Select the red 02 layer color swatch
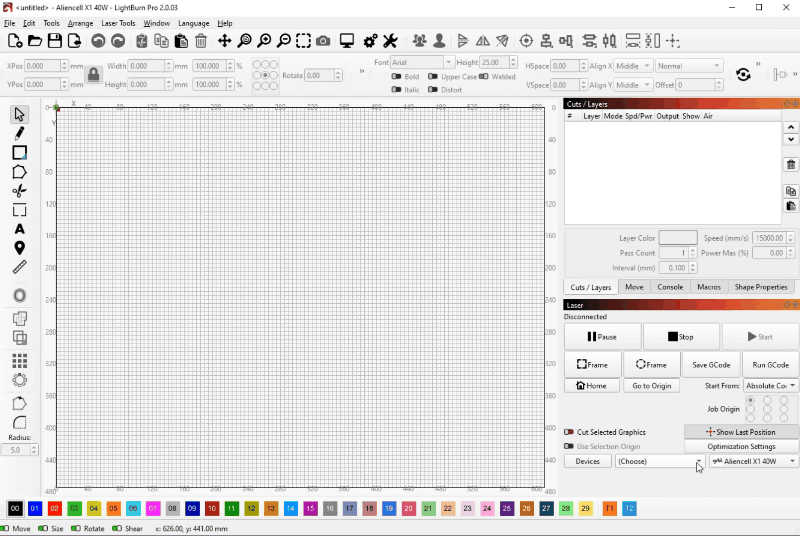Image resolution: width=800 pixels, height=536 pixels. (x=55, y=508)
